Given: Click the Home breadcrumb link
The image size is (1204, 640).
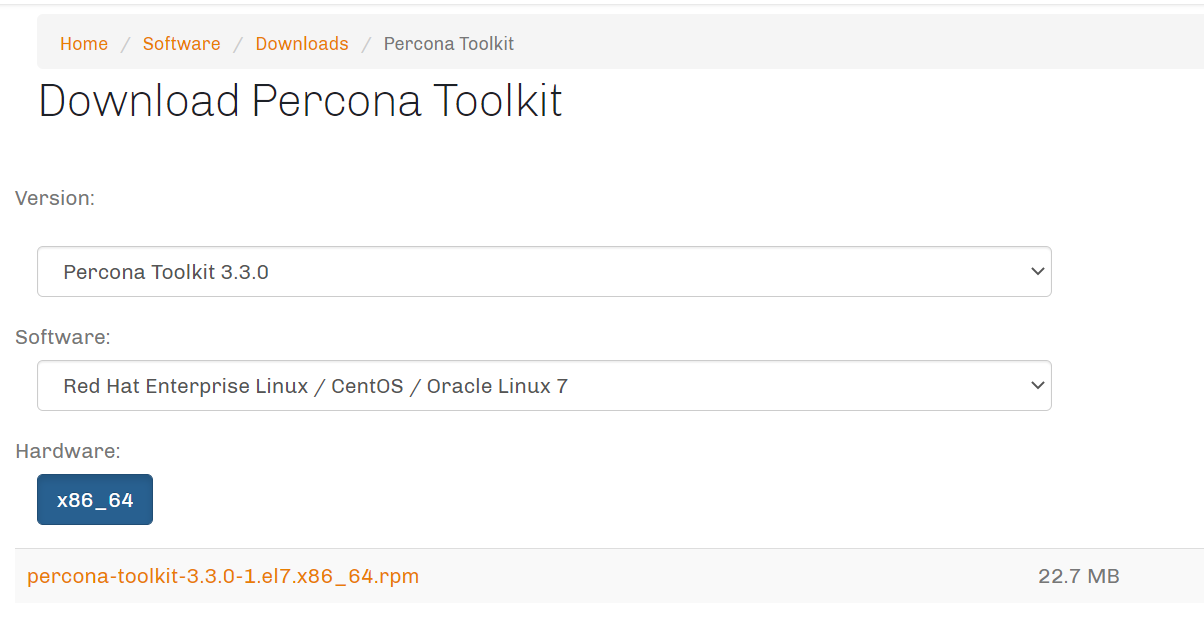Looking at the screenshot, I should click(84, 44).
